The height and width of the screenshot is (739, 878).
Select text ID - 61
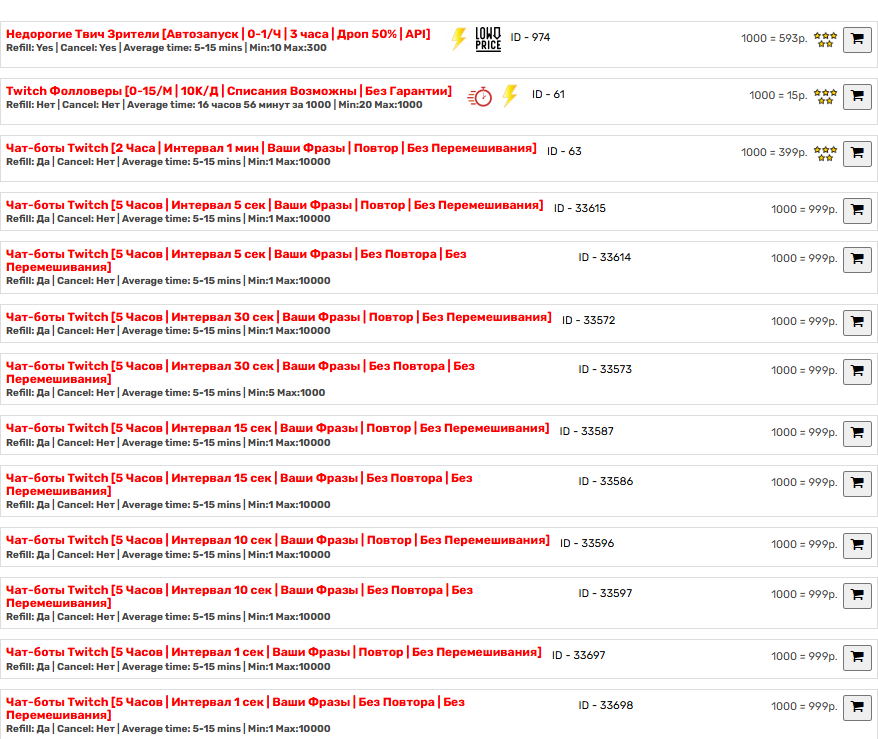pos(548,95)
